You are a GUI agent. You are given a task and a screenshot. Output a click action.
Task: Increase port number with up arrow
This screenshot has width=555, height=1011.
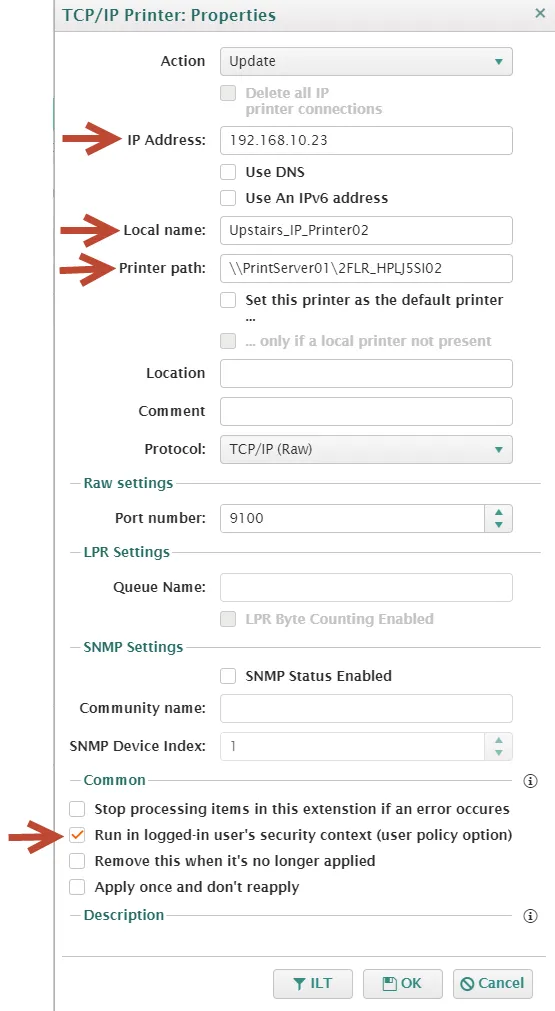pyautogui.click(x=498, y=513)
